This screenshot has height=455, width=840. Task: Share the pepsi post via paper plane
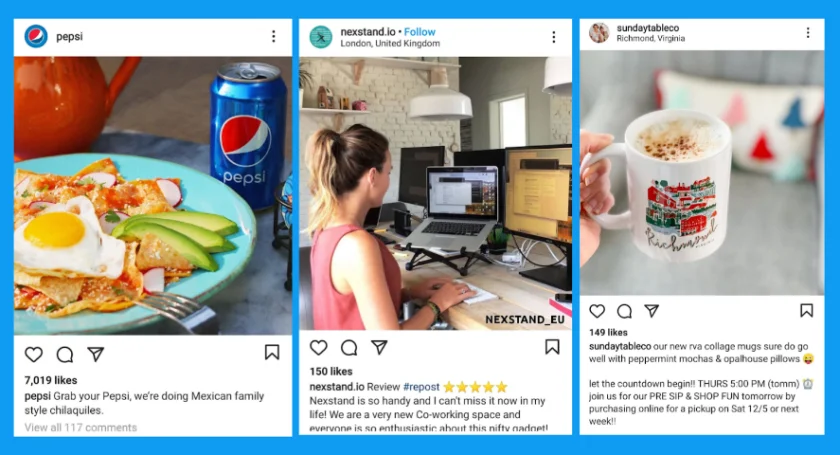tap(96, 354)
